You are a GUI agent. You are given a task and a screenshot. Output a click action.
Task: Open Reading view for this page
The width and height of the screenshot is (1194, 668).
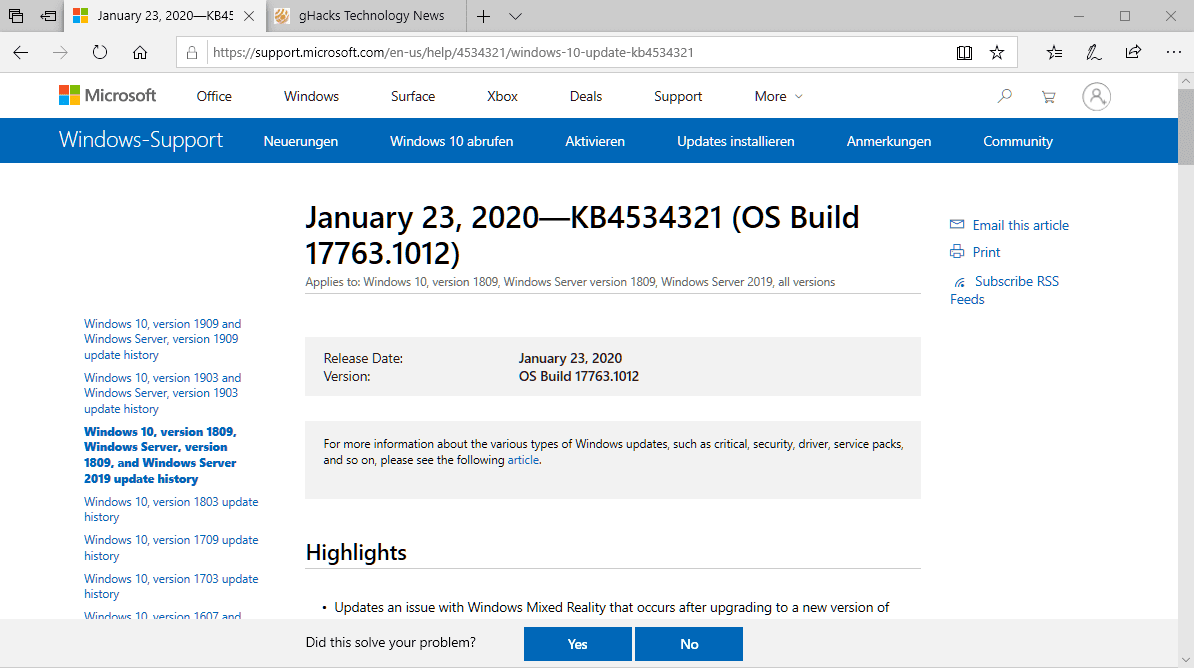coord(964,51)
